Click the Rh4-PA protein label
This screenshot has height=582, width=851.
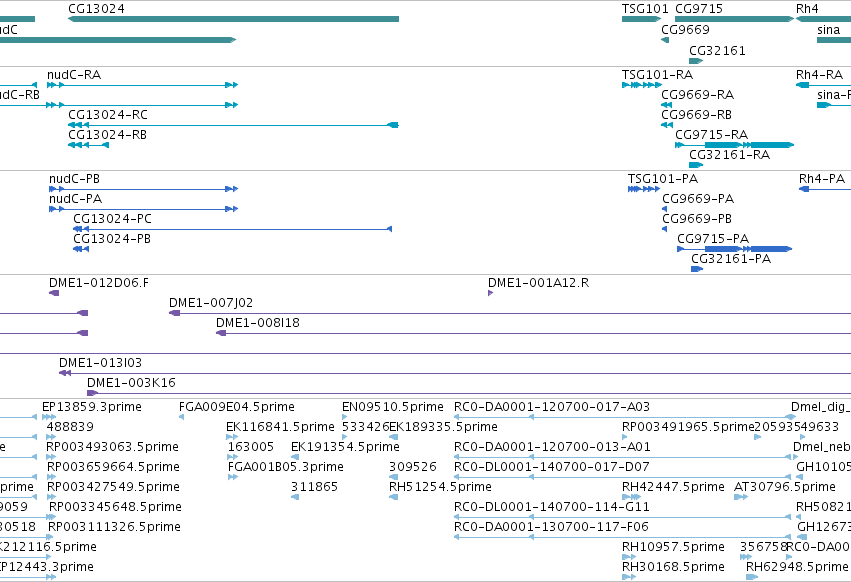[x=822, y=179]
